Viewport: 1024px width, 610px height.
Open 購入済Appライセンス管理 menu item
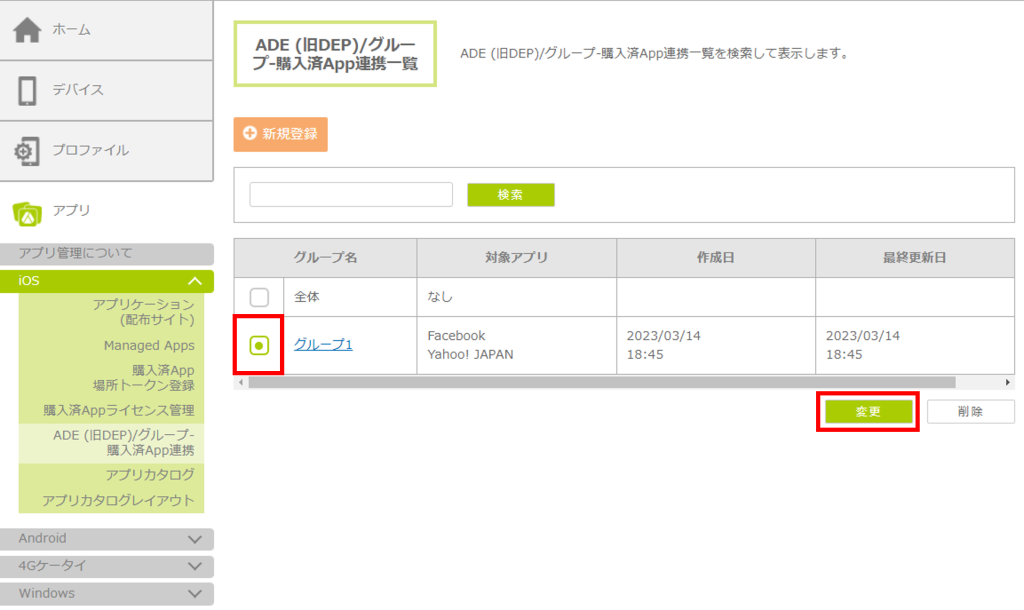[x=118, y=410]
